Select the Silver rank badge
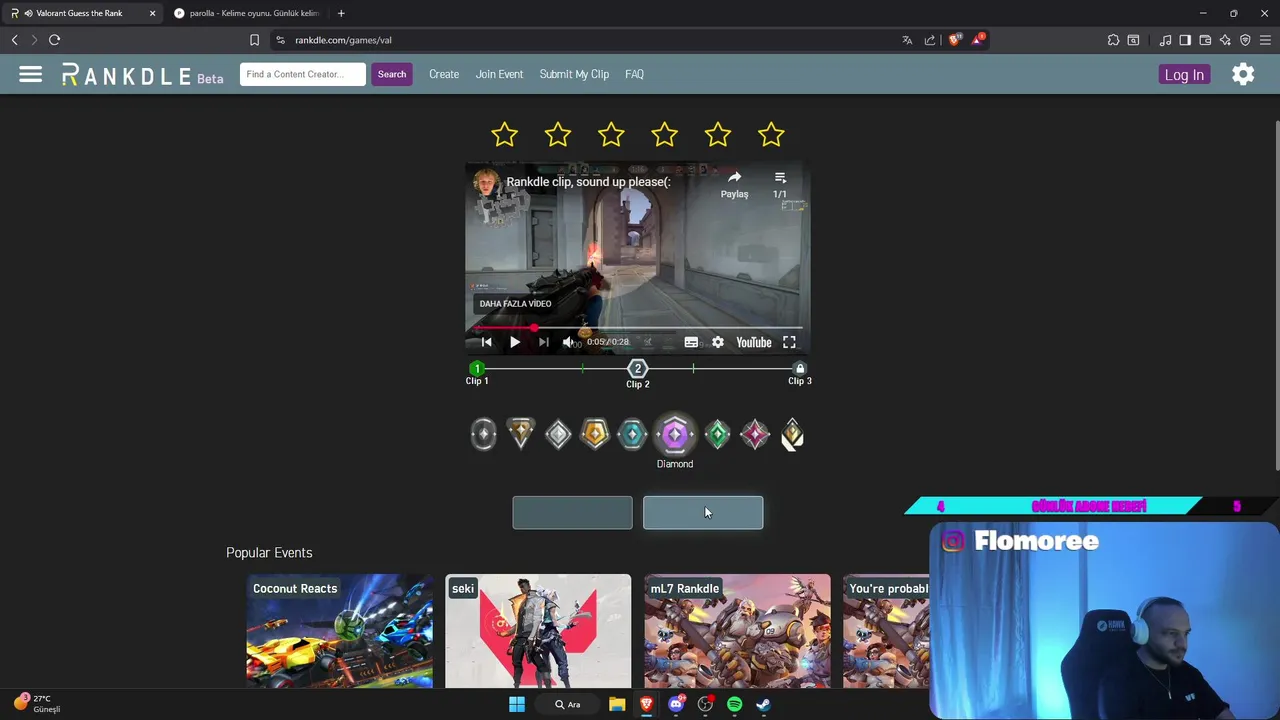1280x720 pixels. pos(558,434)
